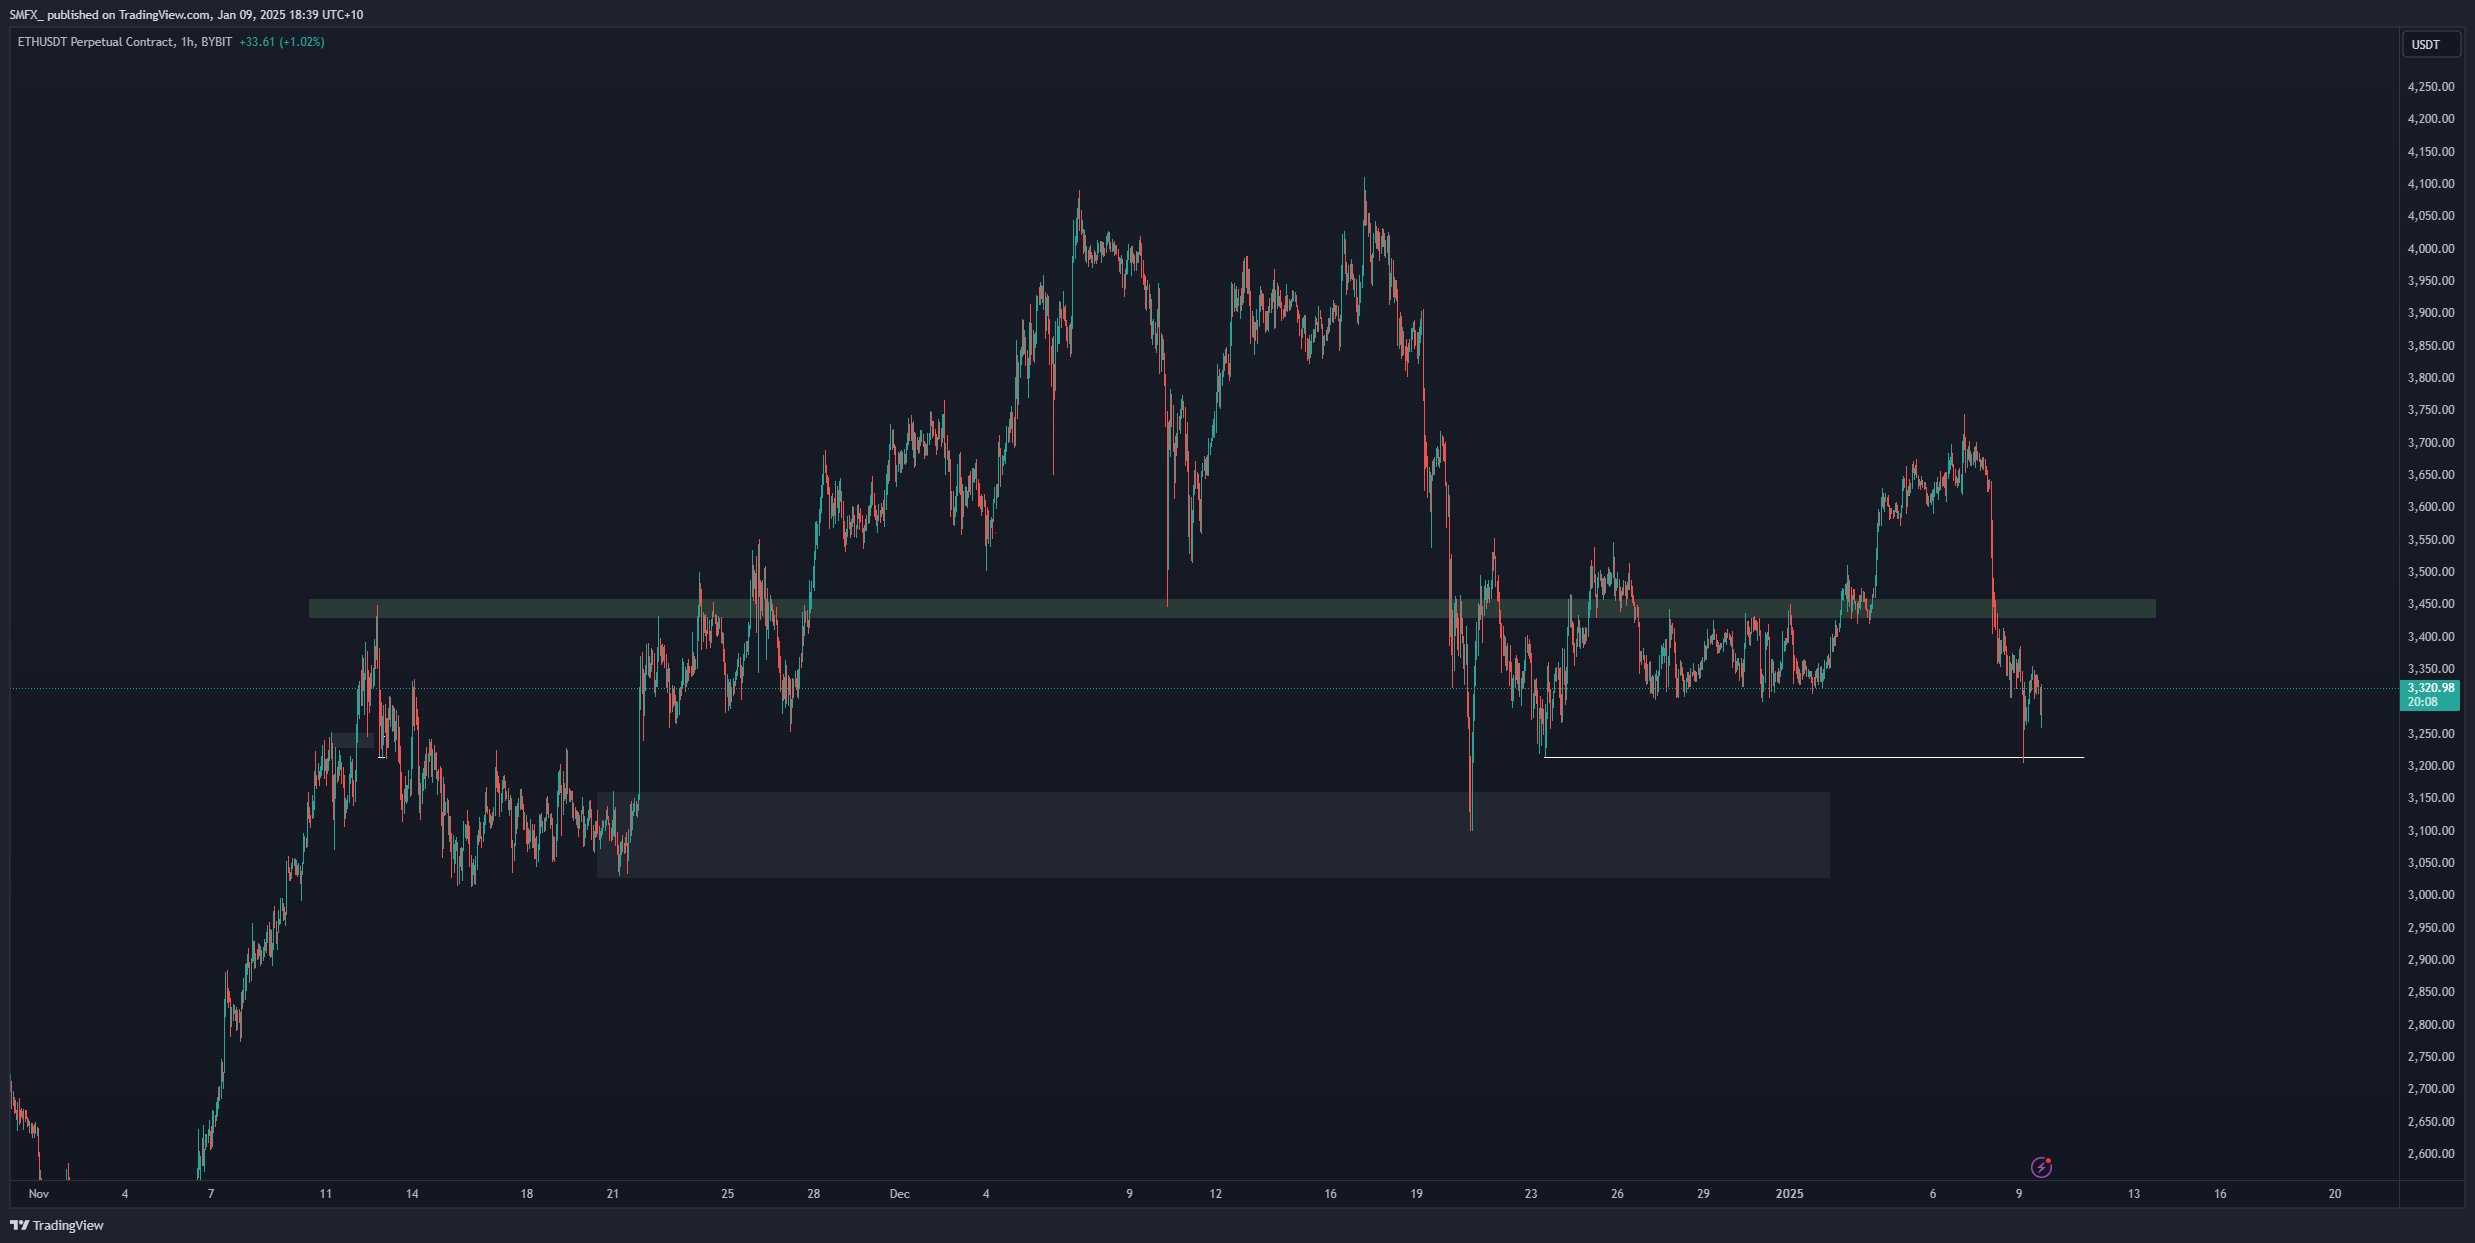Click the 1h timeframe text in title

(187, 42)
